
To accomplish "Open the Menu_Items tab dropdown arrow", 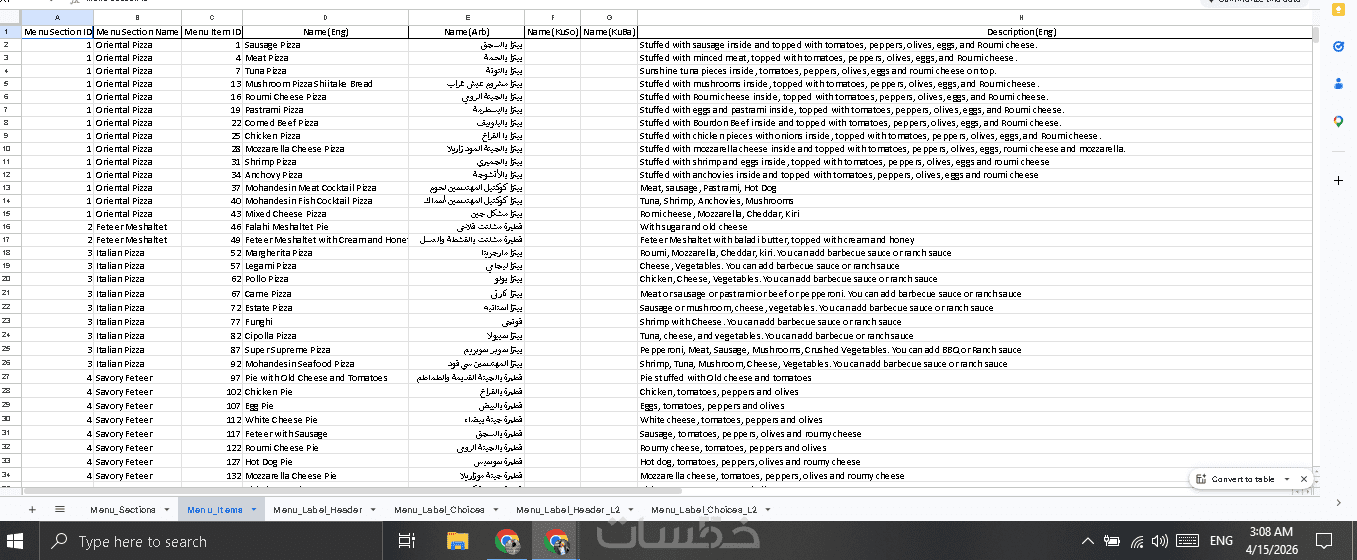I will (253, 510).
